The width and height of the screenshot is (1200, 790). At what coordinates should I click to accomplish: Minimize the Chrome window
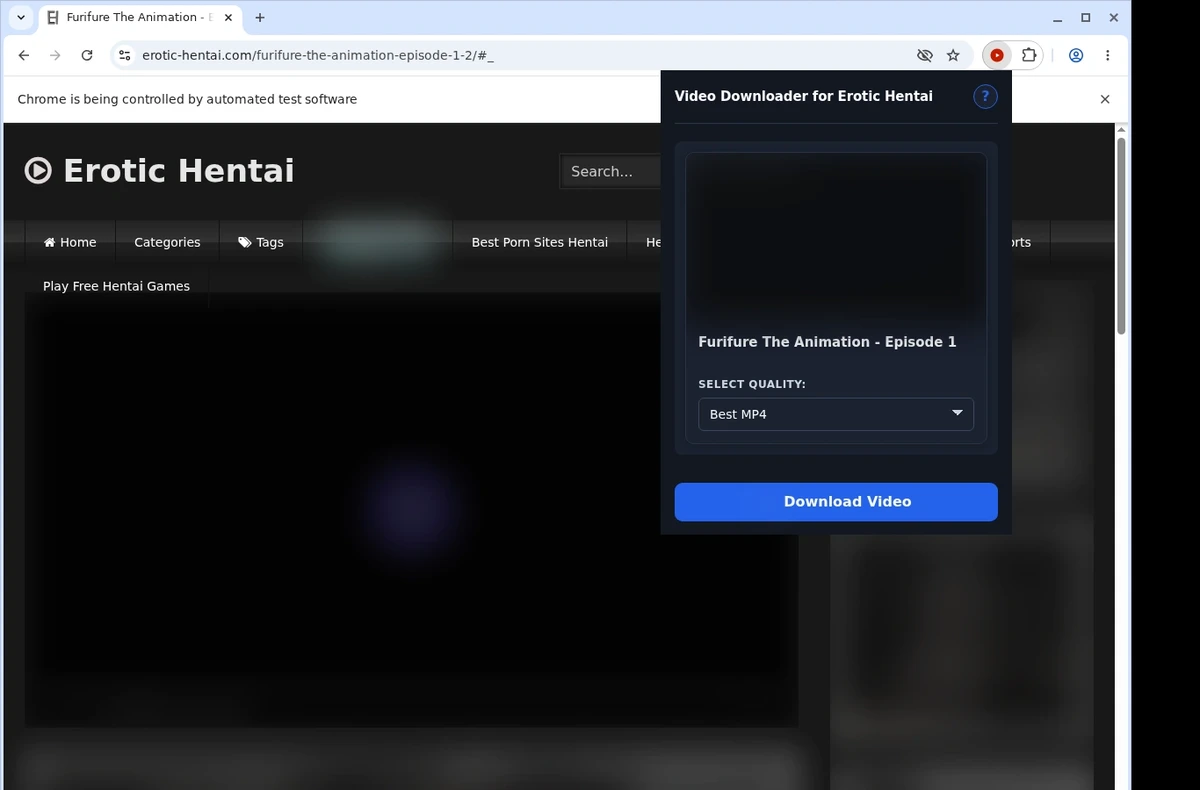click(x=1058, y=18)
